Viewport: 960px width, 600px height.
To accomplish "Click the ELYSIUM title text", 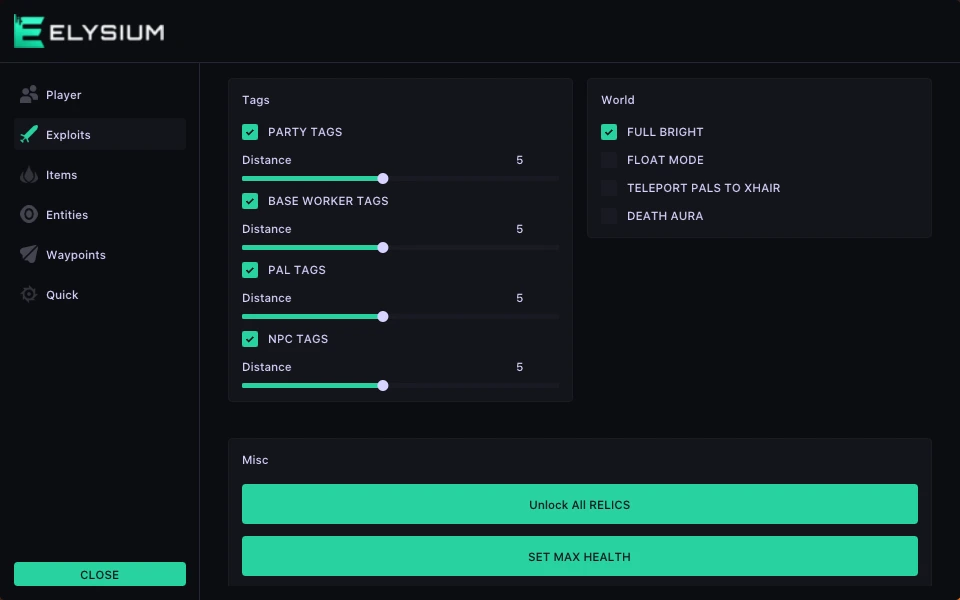I will click(x=107, y=32).
